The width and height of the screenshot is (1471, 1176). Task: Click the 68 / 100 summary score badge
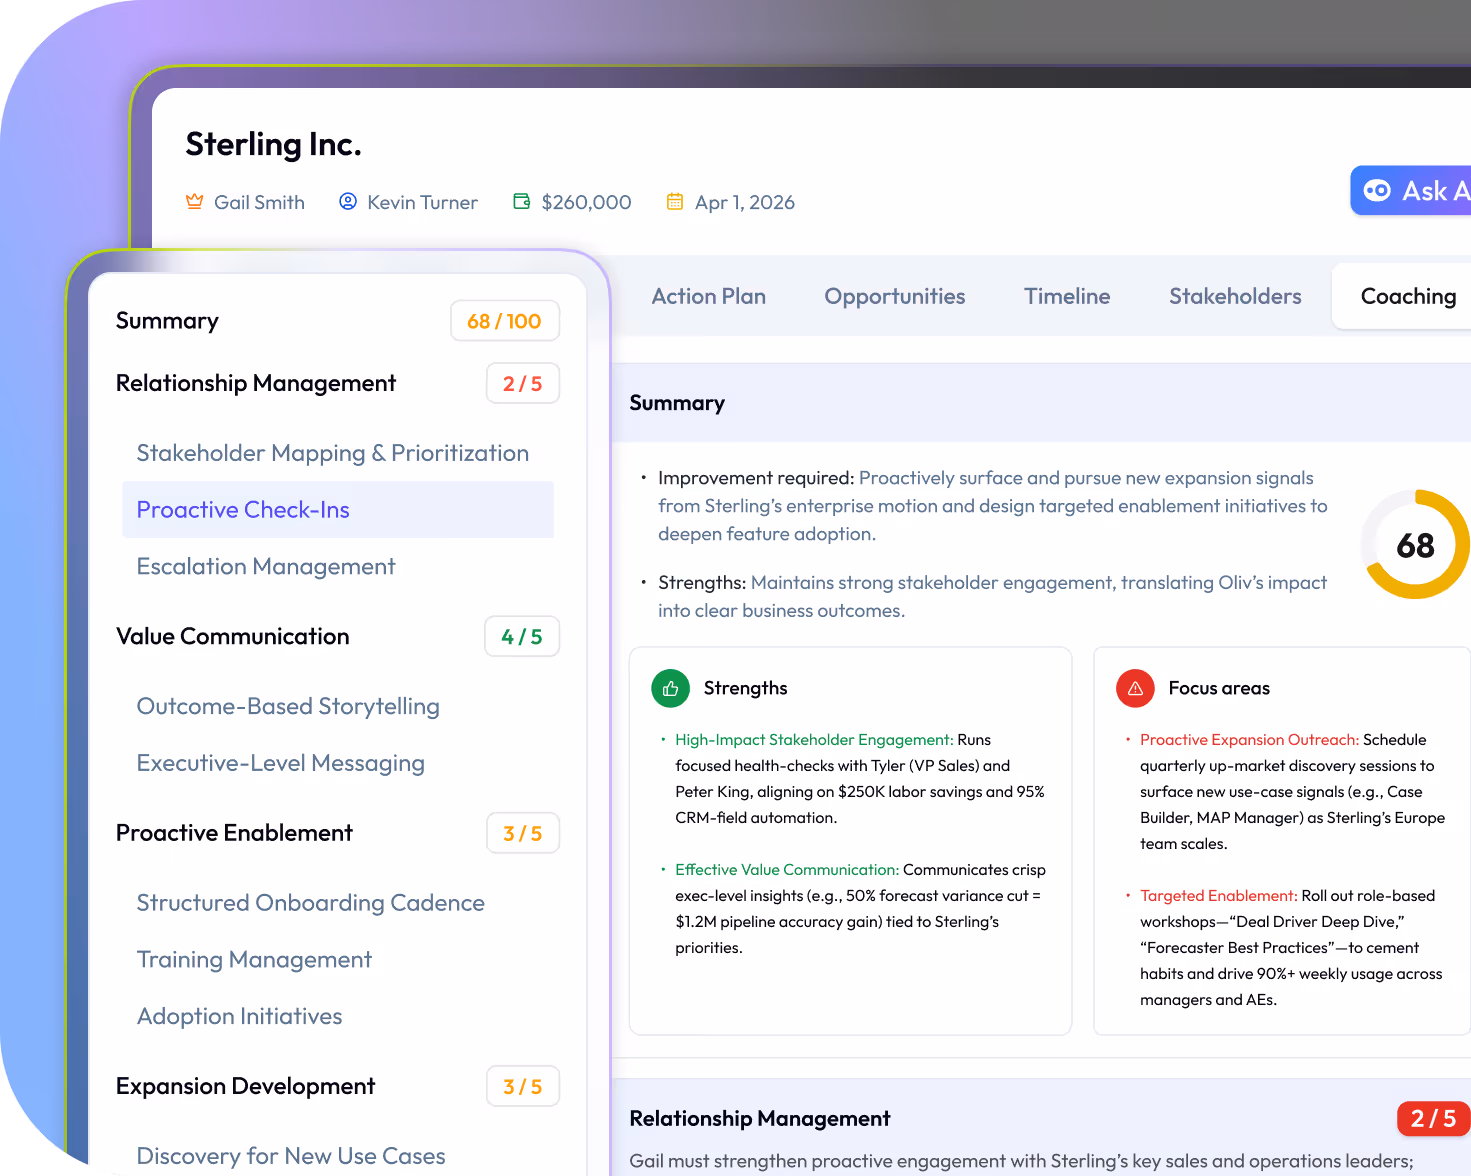[505, 321]
